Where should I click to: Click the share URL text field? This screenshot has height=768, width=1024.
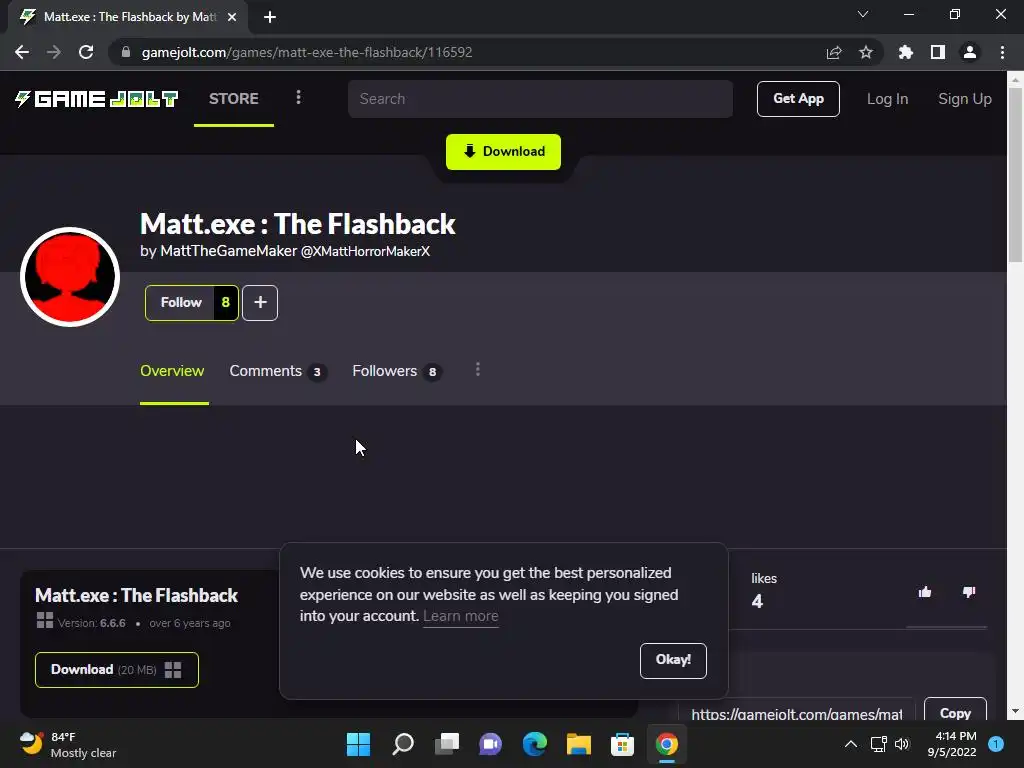797,712
